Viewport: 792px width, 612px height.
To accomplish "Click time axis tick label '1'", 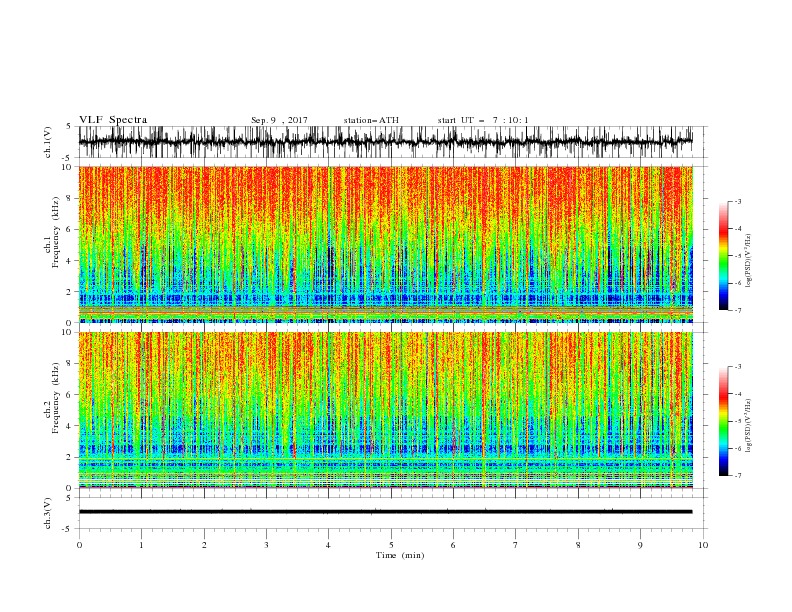I will coord(141,545).
